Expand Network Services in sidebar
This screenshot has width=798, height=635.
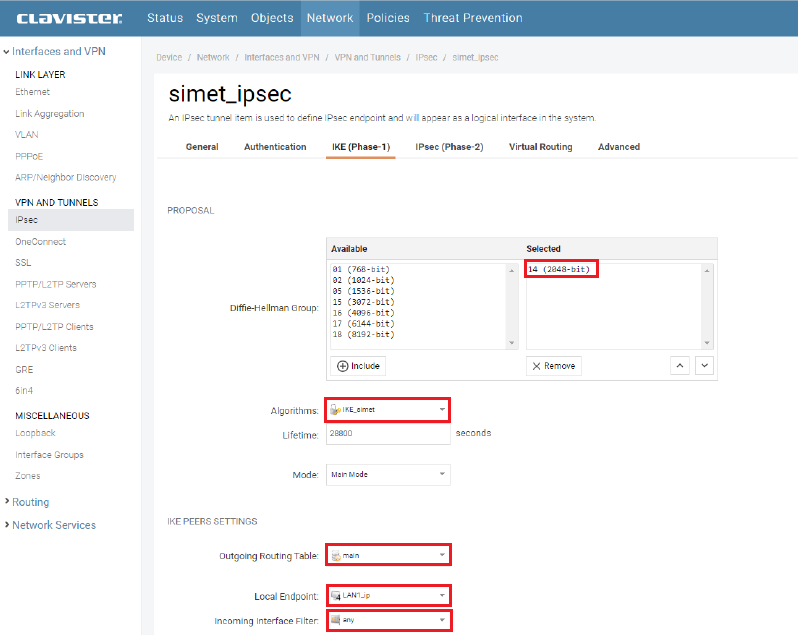[53, 525]
